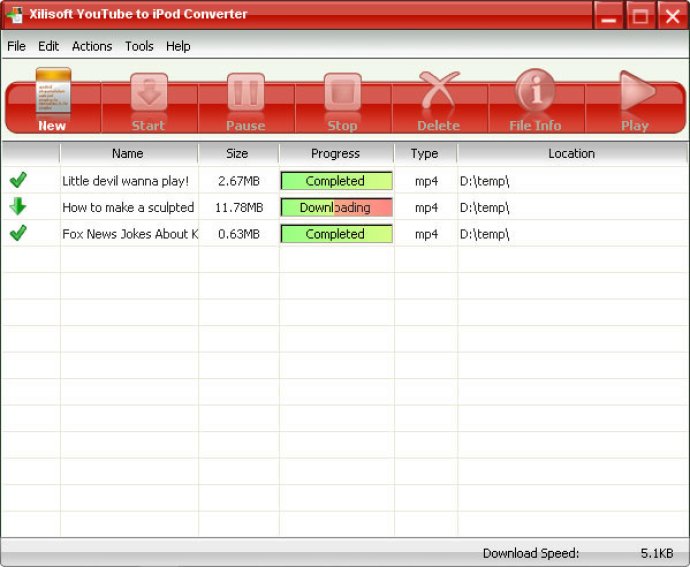Screen dimensions: 690x567
Task: Click the mp4 type of Little devil row
Action: (x=426, y=181)
